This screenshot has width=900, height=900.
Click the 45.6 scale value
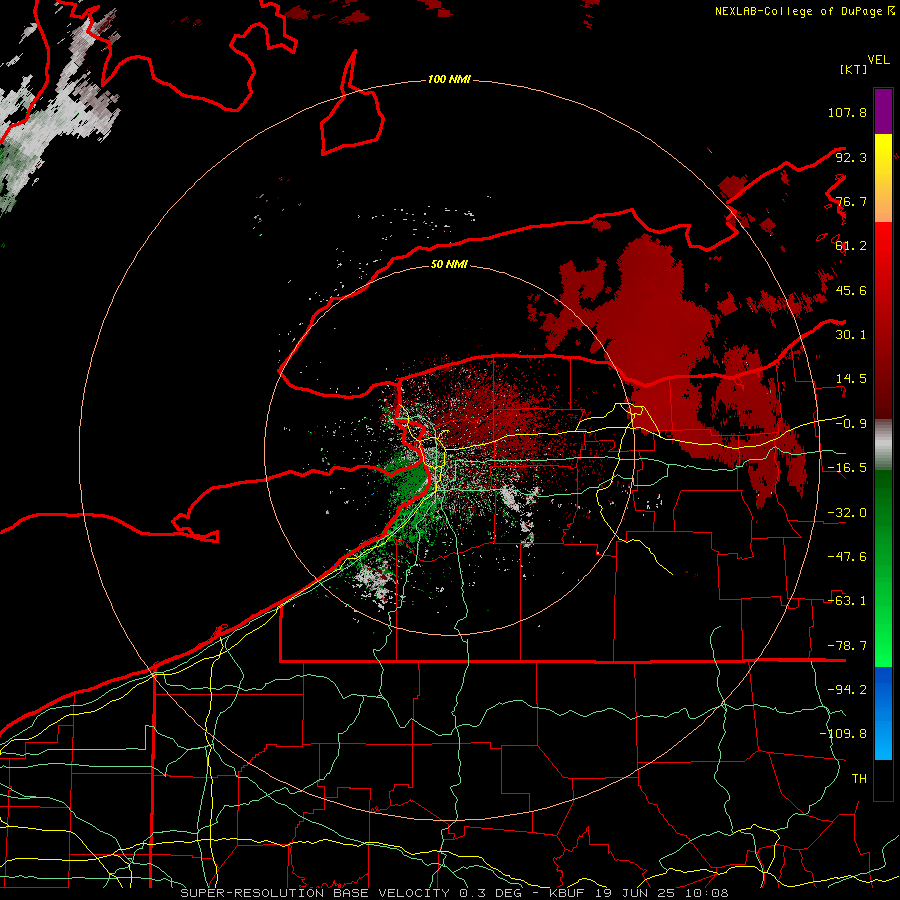[851, 290]
